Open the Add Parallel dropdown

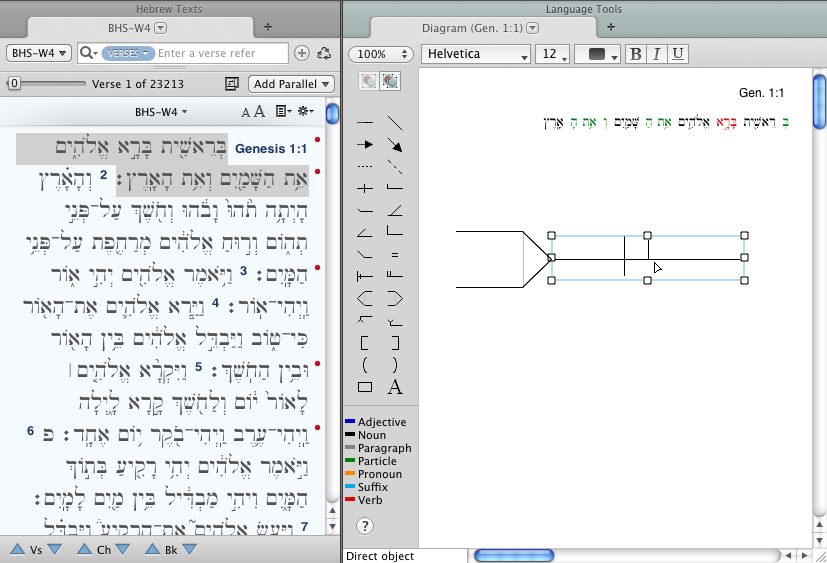[x=292, y=85]
